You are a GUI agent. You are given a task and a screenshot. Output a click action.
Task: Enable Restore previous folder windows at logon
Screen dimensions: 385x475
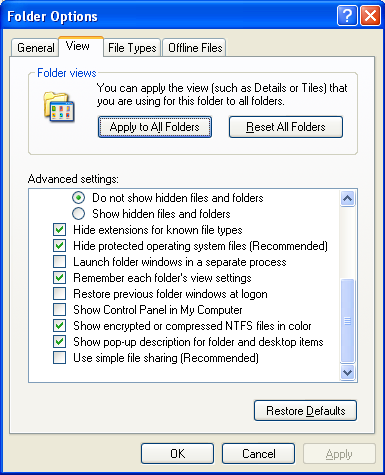point(59,294)
